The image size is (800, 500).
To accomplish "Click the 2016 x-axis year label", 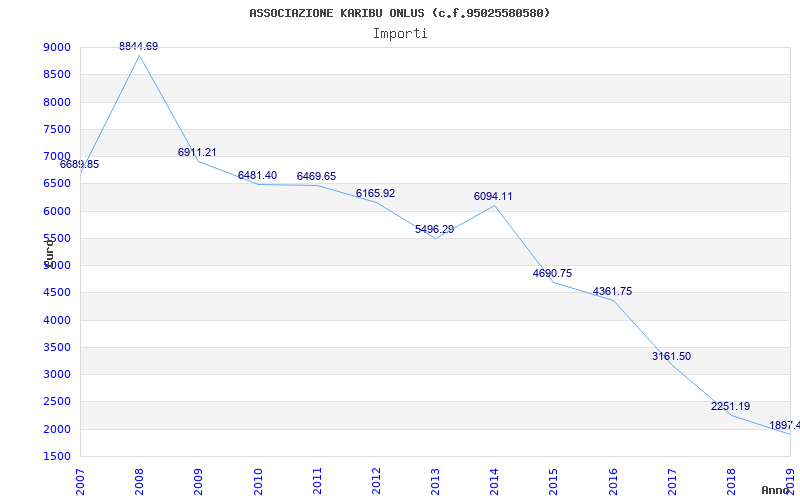I will 613,482.
